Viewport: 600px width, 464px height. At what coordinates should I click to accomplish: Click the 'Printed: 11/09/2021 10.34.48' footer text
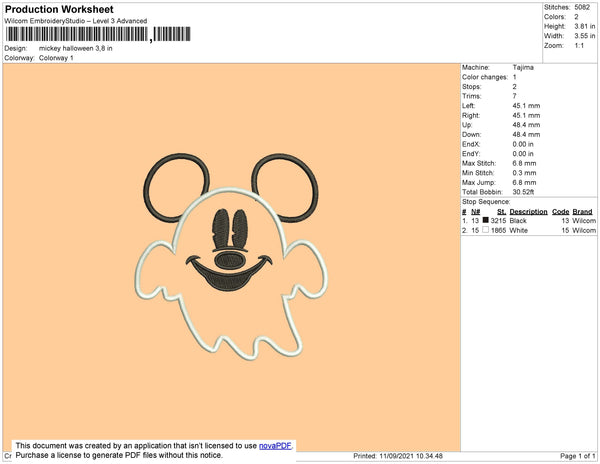tap(398, 456)
